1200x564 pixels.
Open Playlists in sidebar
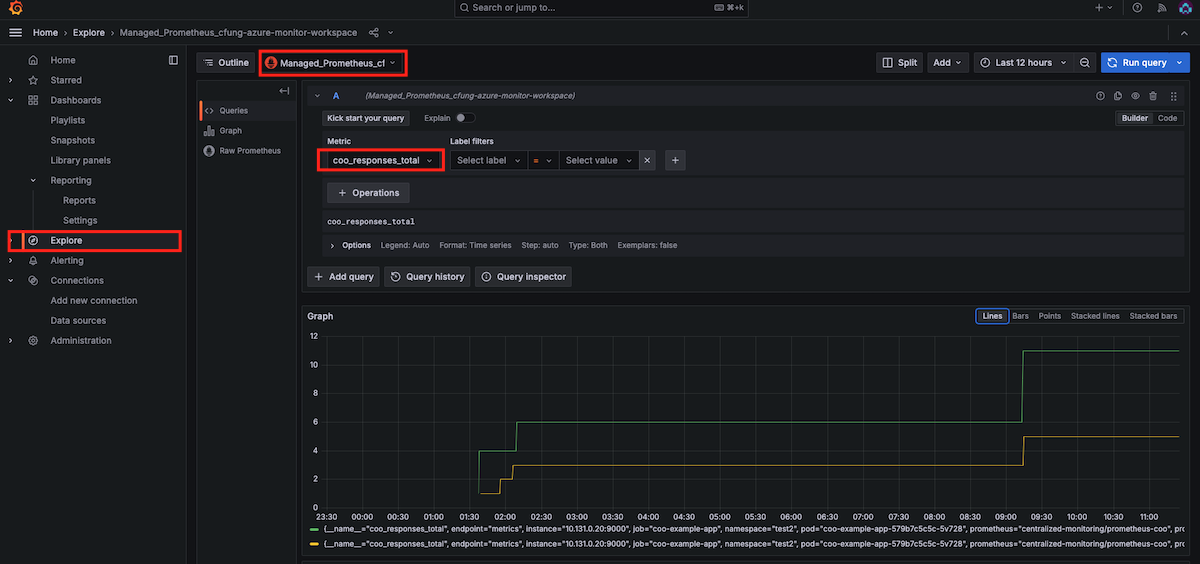pyautogui.click(x=68, y=120)
